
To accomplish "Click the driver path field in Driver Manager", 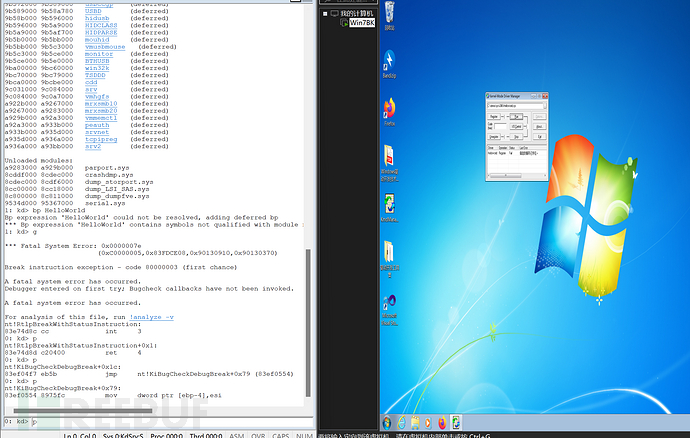I will pos(515,105).
